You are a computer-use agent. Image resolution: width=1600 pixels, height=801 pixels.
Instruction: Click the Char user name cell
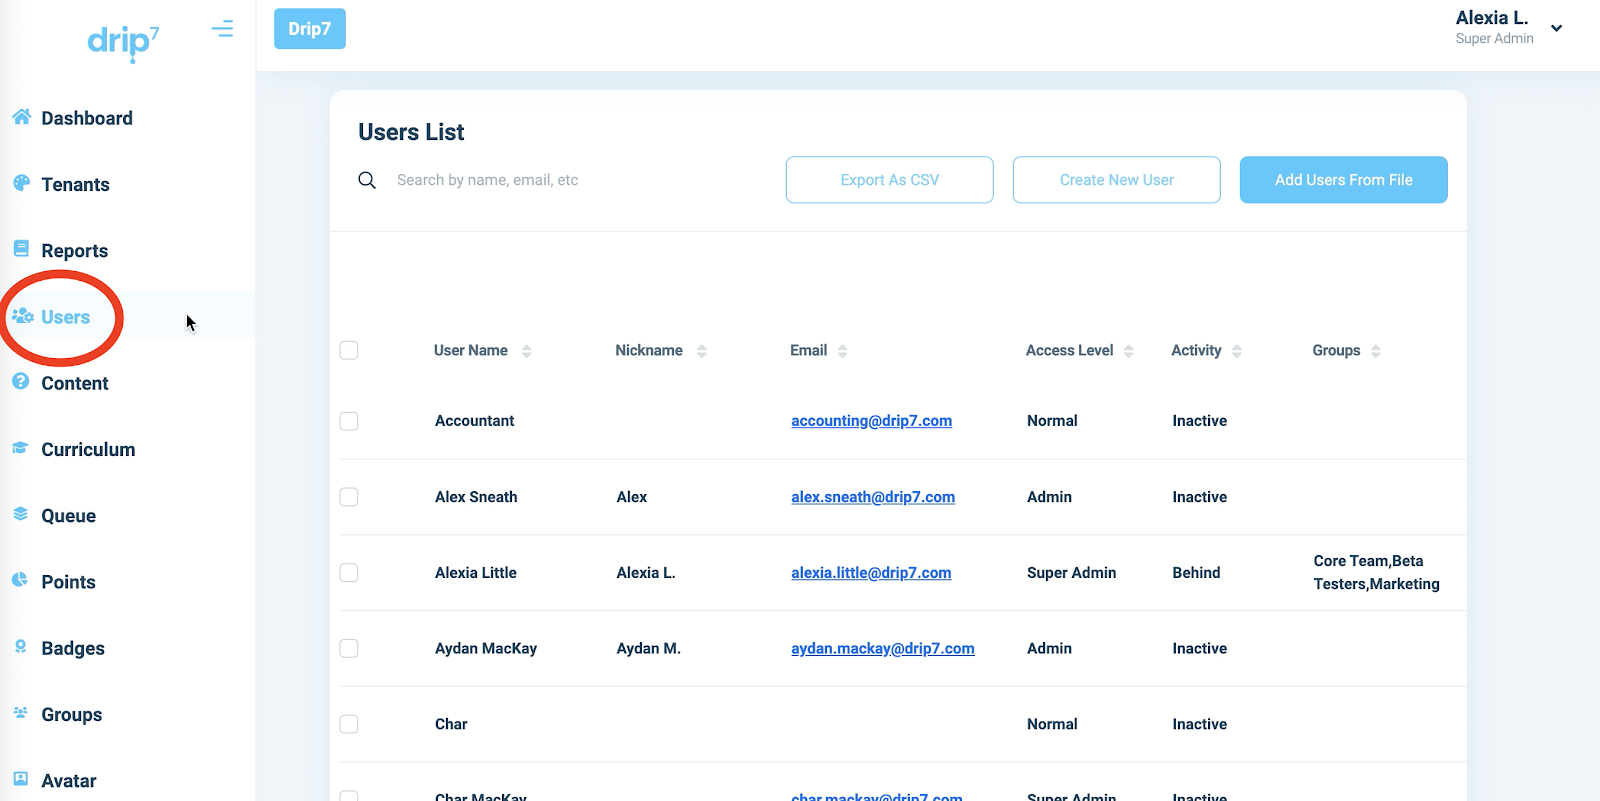(x=451, y=724)
